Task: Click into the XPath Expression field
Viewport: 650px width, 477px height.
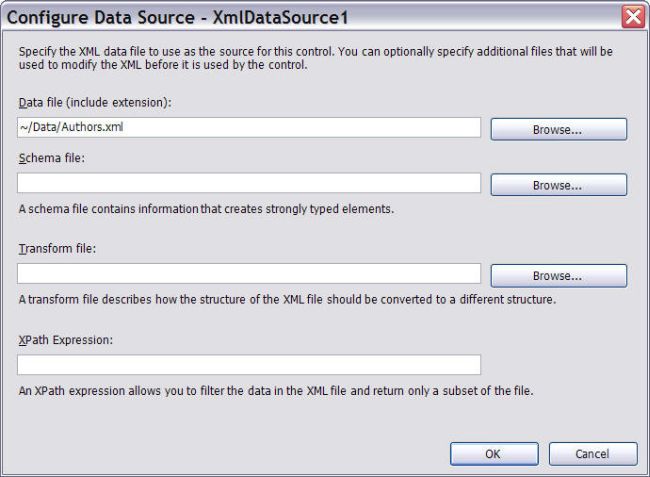Action: pos(249,365)
